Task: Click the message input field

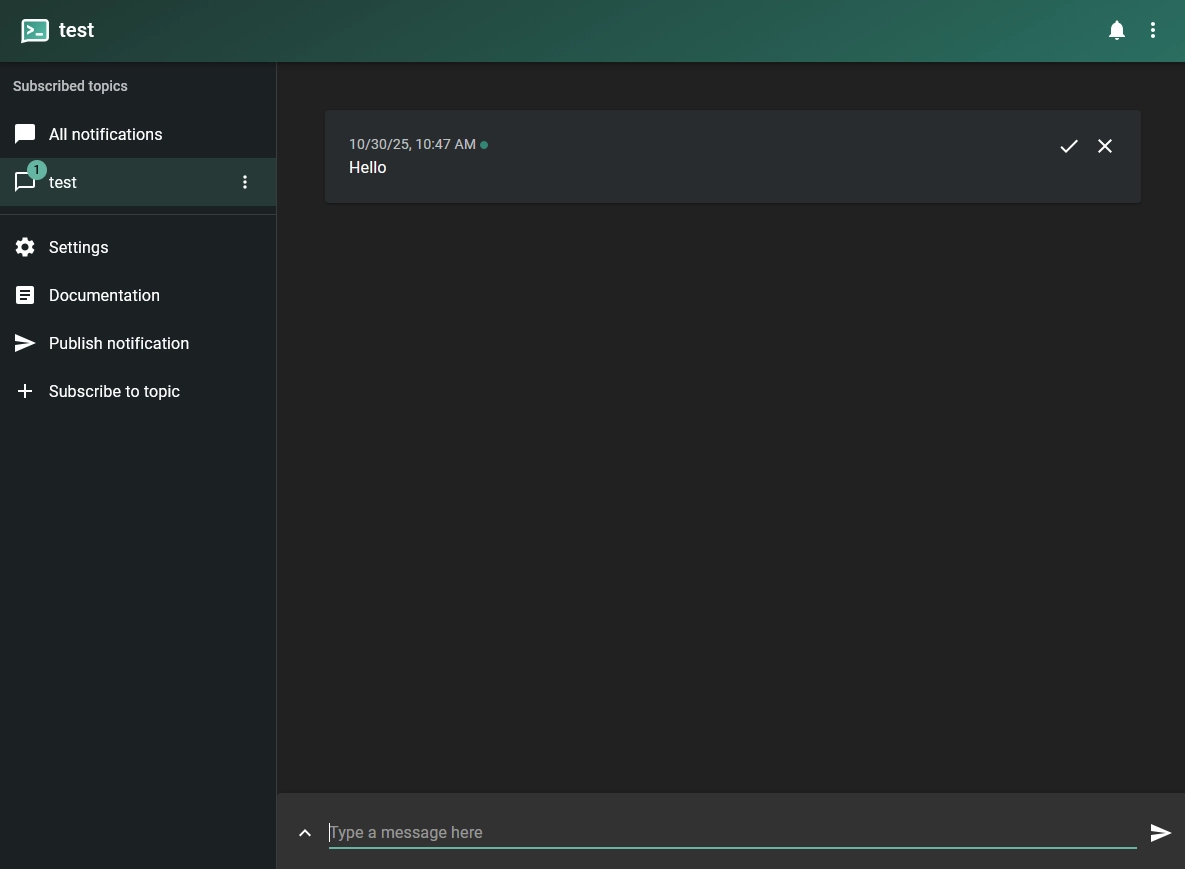Action: pyautogui.click(x=730, y=832)
